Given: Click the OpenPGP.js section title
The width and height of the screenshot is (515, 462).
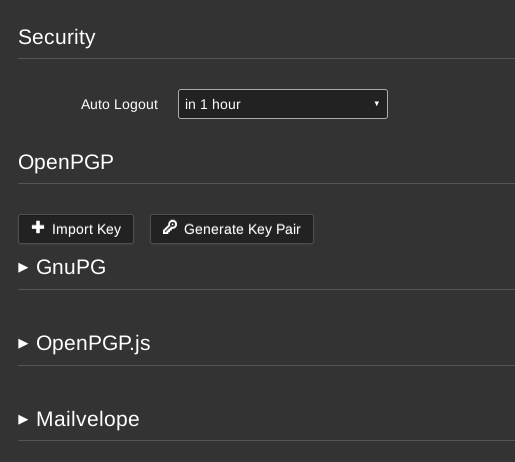Looking at the screenshot, I should (93, 343).
